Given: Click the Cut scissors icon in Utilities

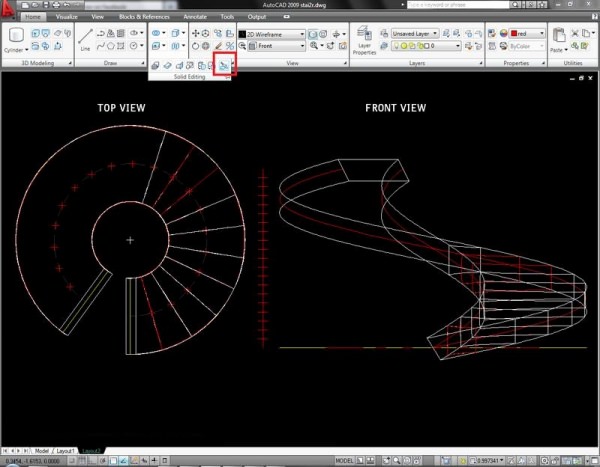Looking at the screenshot, I should pos(575,33).
